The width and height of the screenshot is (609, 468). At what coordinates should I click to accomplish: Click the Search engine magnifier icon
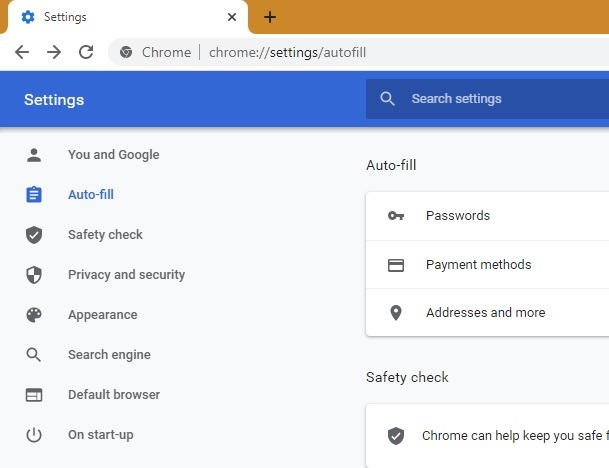click(x=34, y=355)
